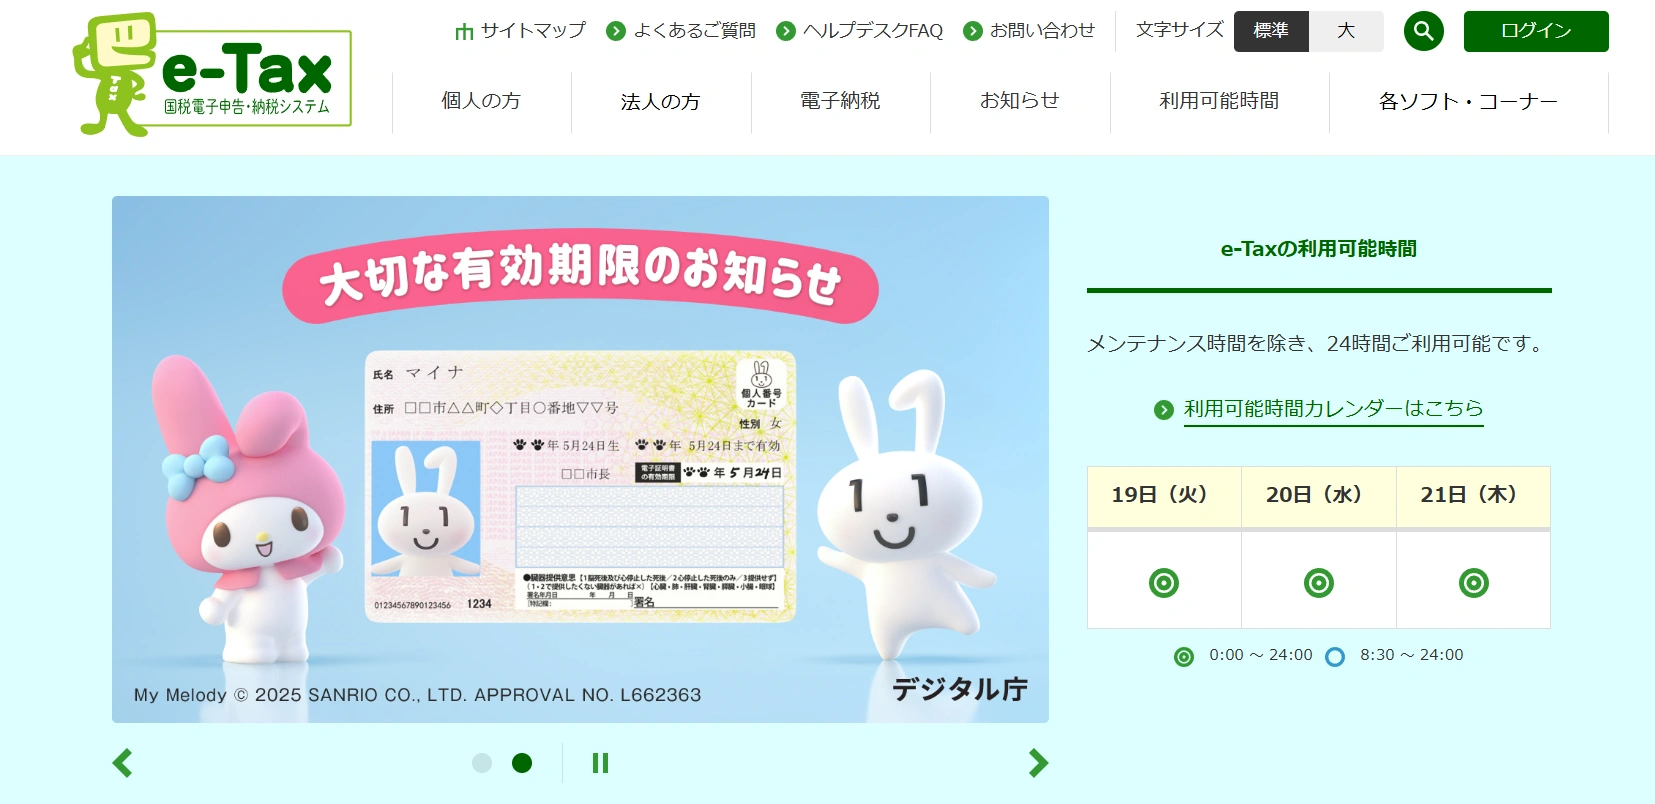This screenshot has width=1655, height=804.
Task: Click arrow icon beside お問い合わせ
Action: 973,31
